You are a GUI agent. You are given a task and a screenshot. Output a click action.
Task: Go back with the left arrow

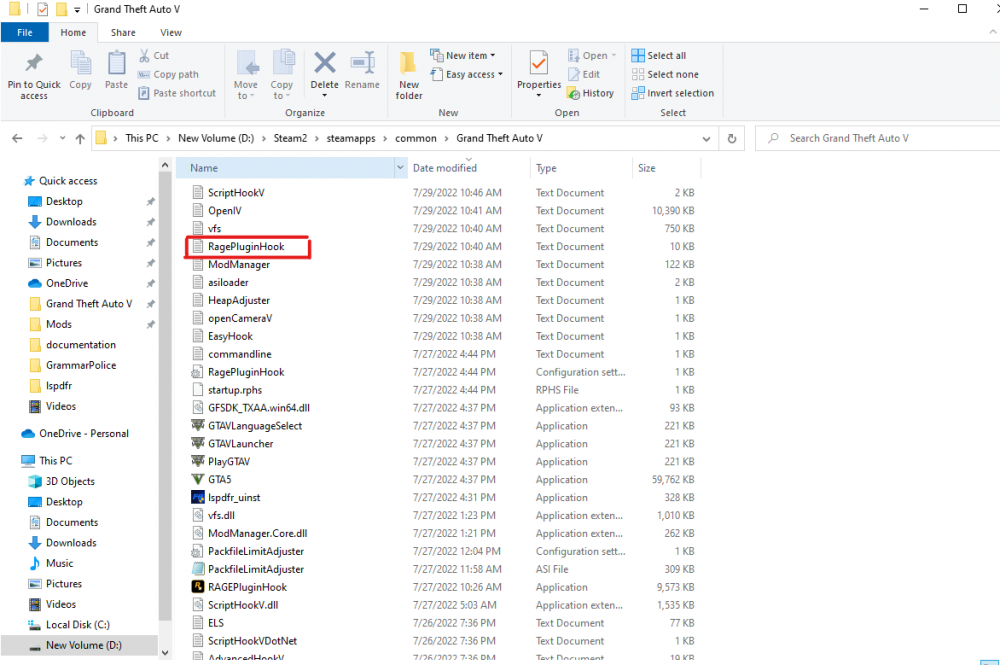pyautogui.click(x=17, y=138)
